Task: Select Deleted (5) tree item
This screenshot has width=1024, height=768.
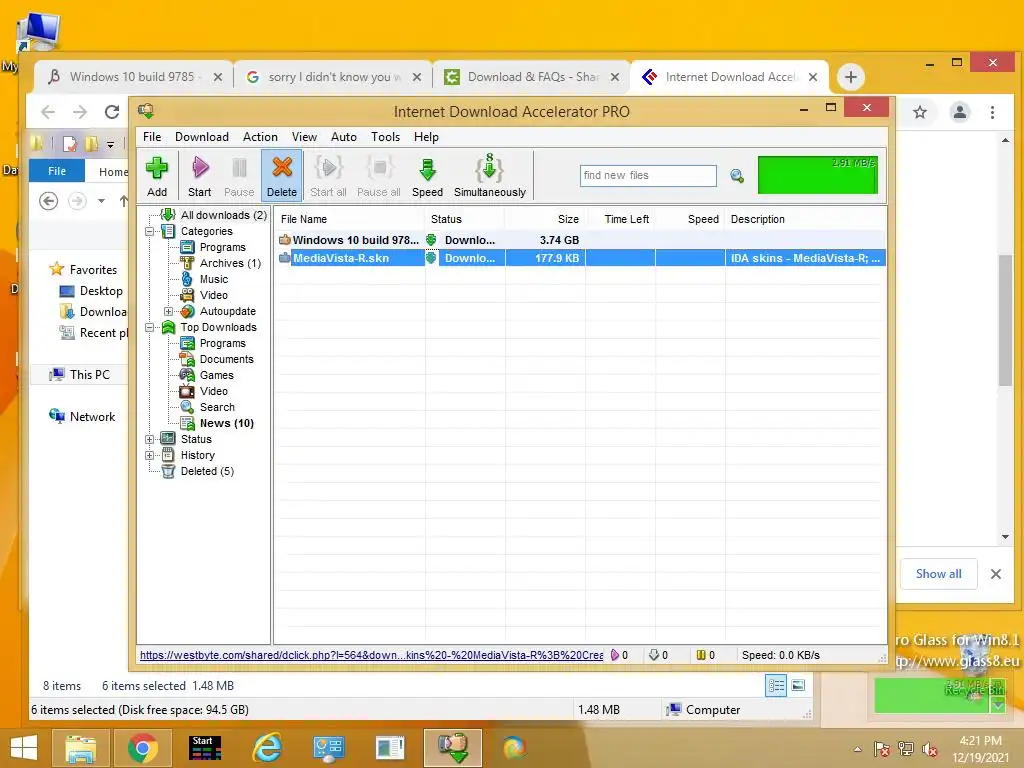Action: [207, 471]
